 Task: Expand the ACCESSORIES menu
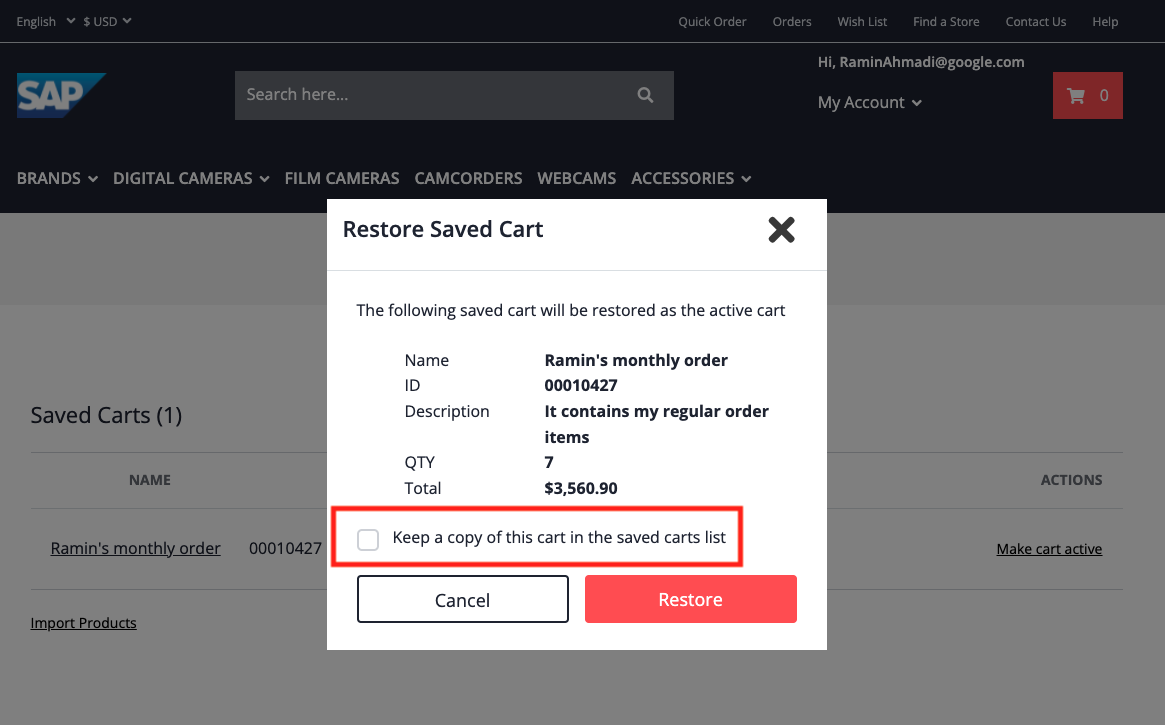point(690,178)
